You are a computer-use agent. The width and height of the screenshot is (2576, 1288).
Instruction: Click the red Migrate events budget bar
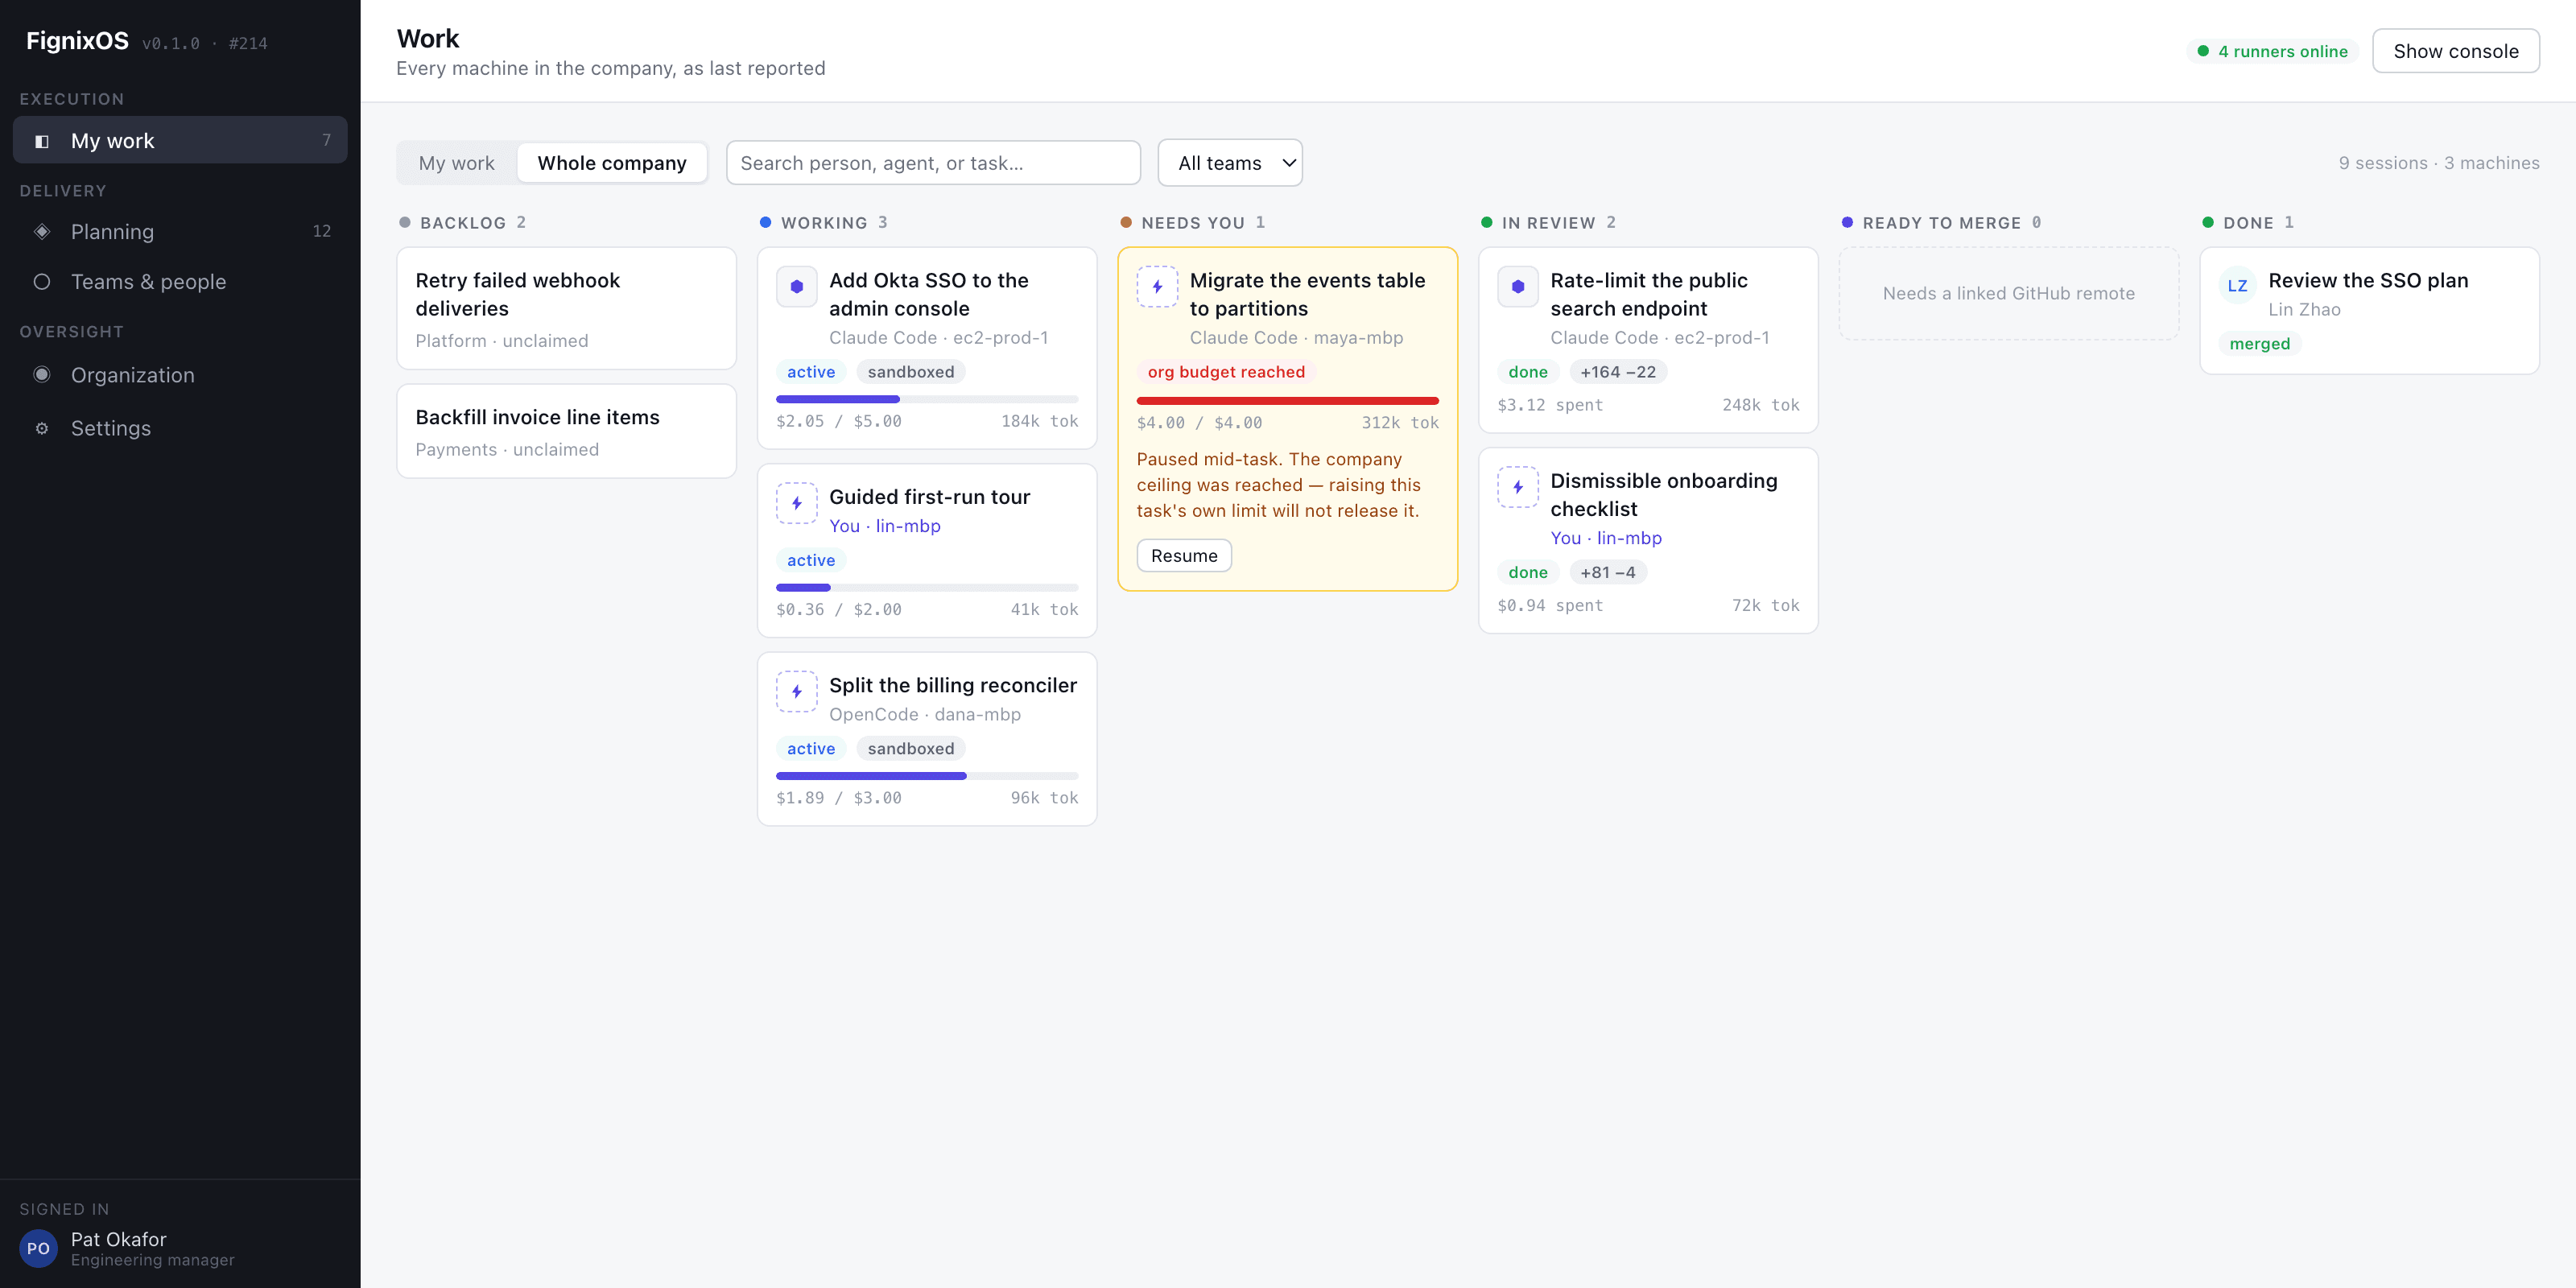pyautogui.click(x=1287, y=400)
